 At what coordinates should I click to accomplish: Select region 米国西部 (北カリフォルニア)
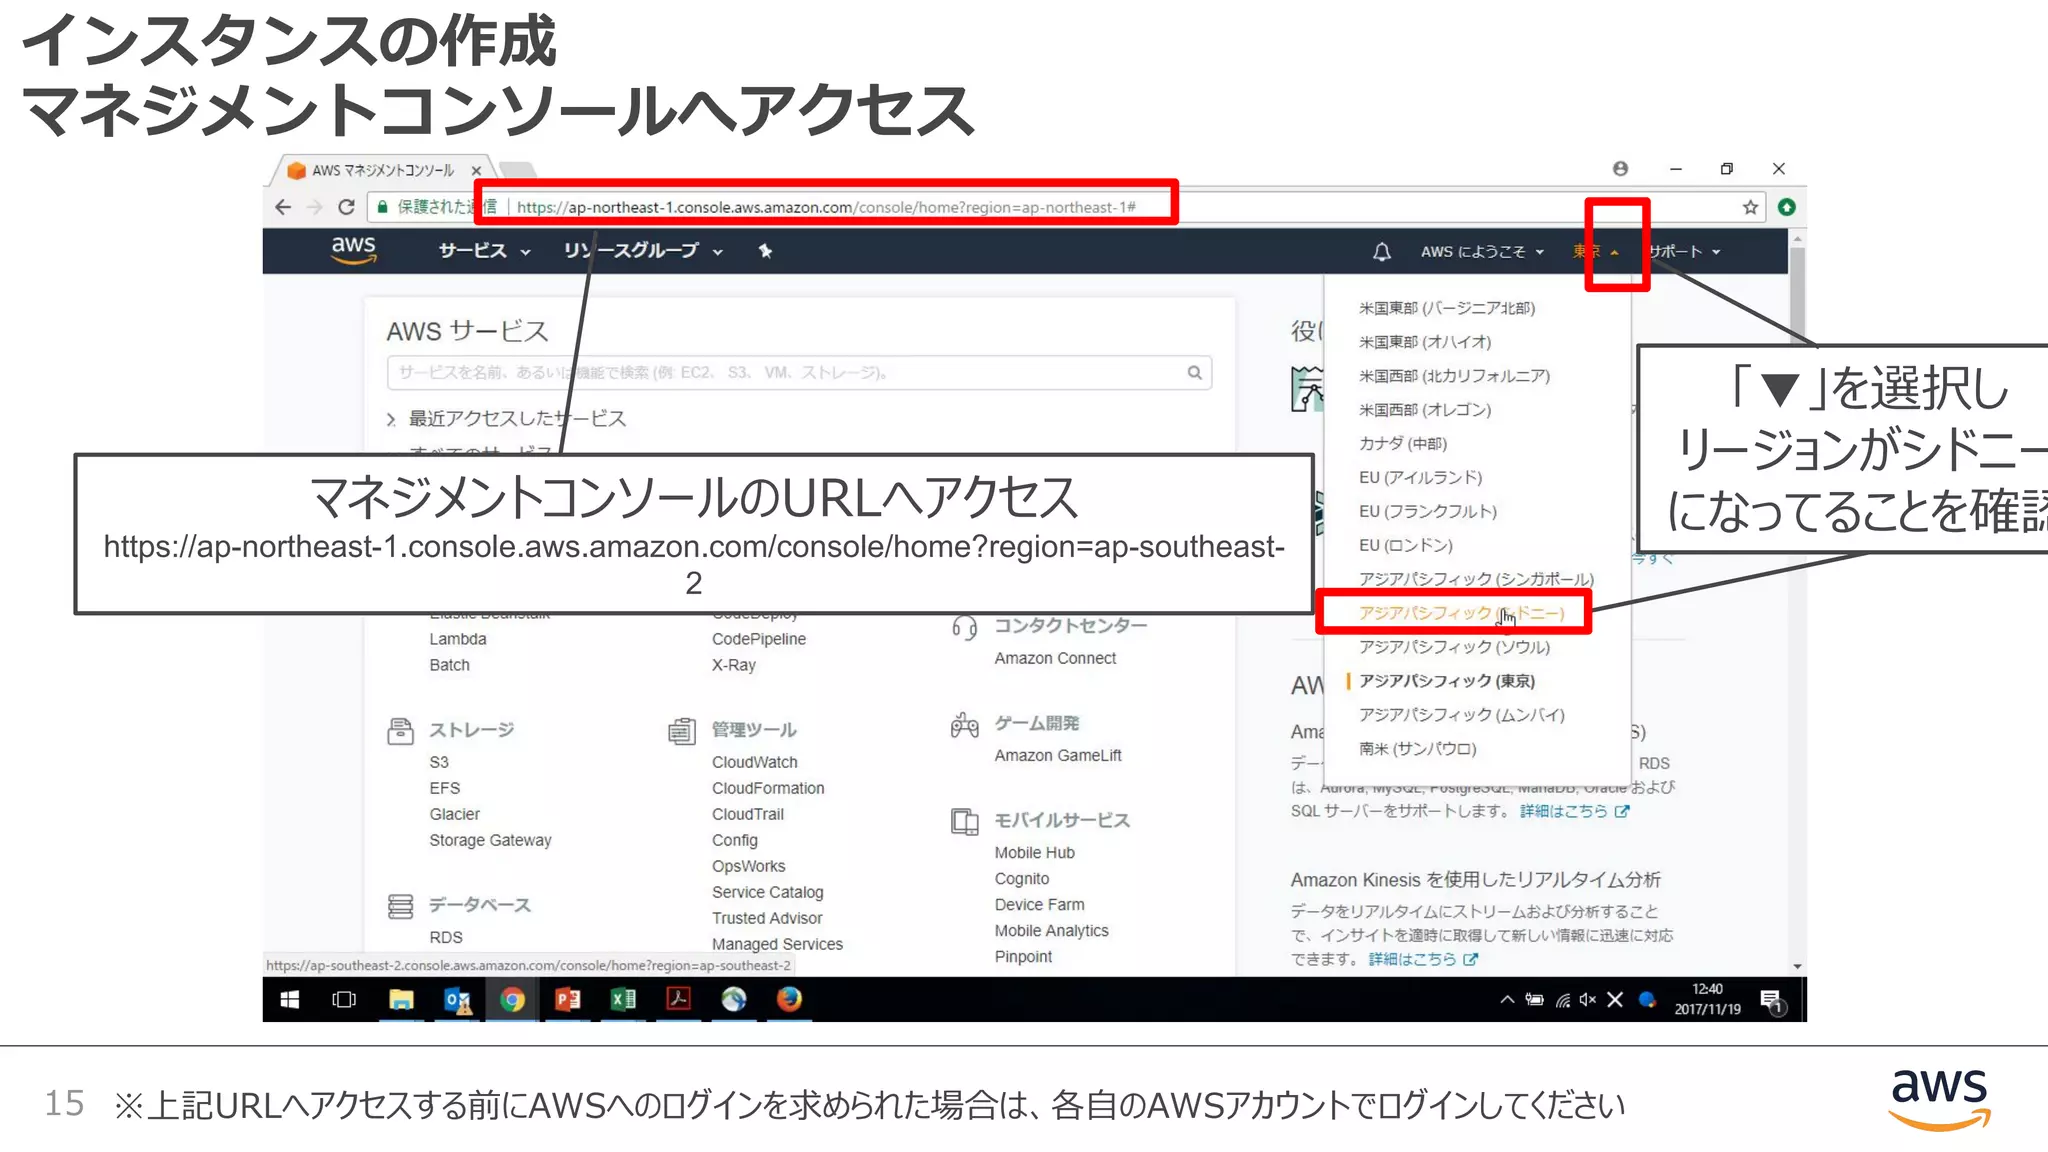(x=1454, y=376)
